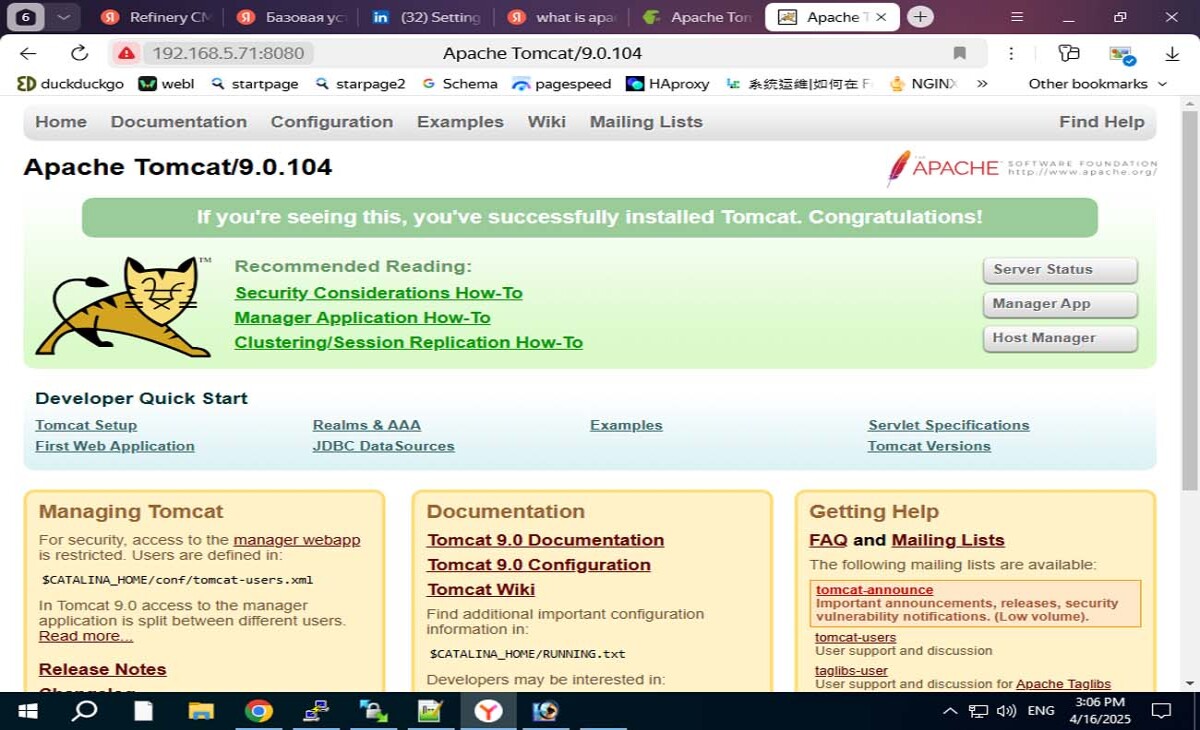Open Security Considerations How-To link
Screen dimensions: 1200x730
coord(379,293)
